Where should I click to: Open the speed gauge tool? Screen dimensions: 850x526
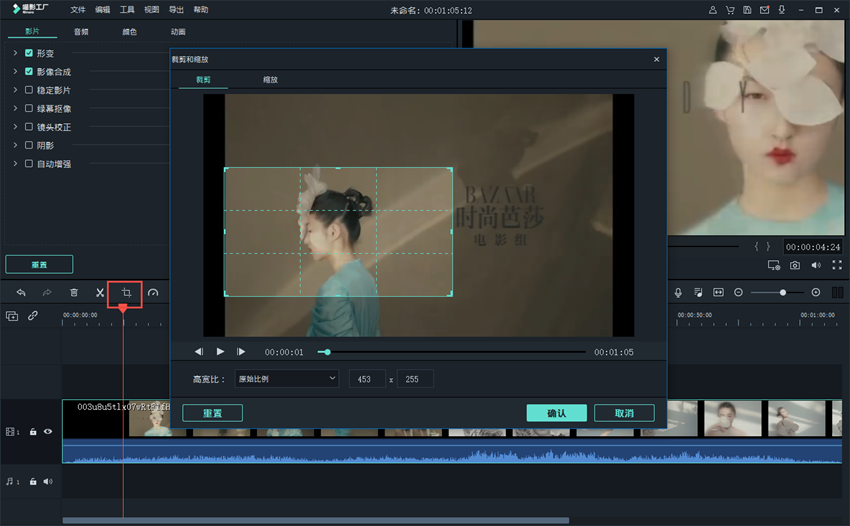(x=153, y=293)
